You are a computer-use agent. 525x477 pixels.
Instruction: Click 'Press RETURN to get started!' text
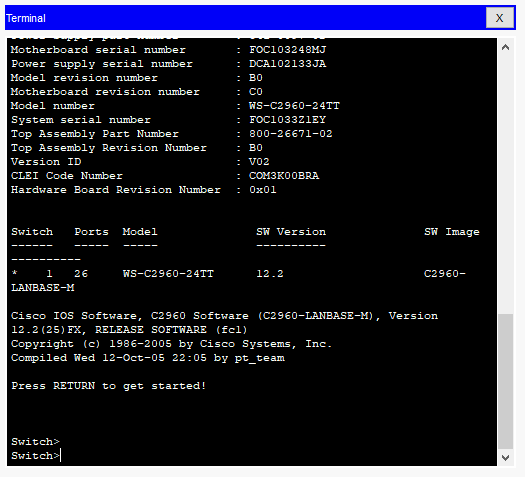pyautogui.click(x=108, y=386)
